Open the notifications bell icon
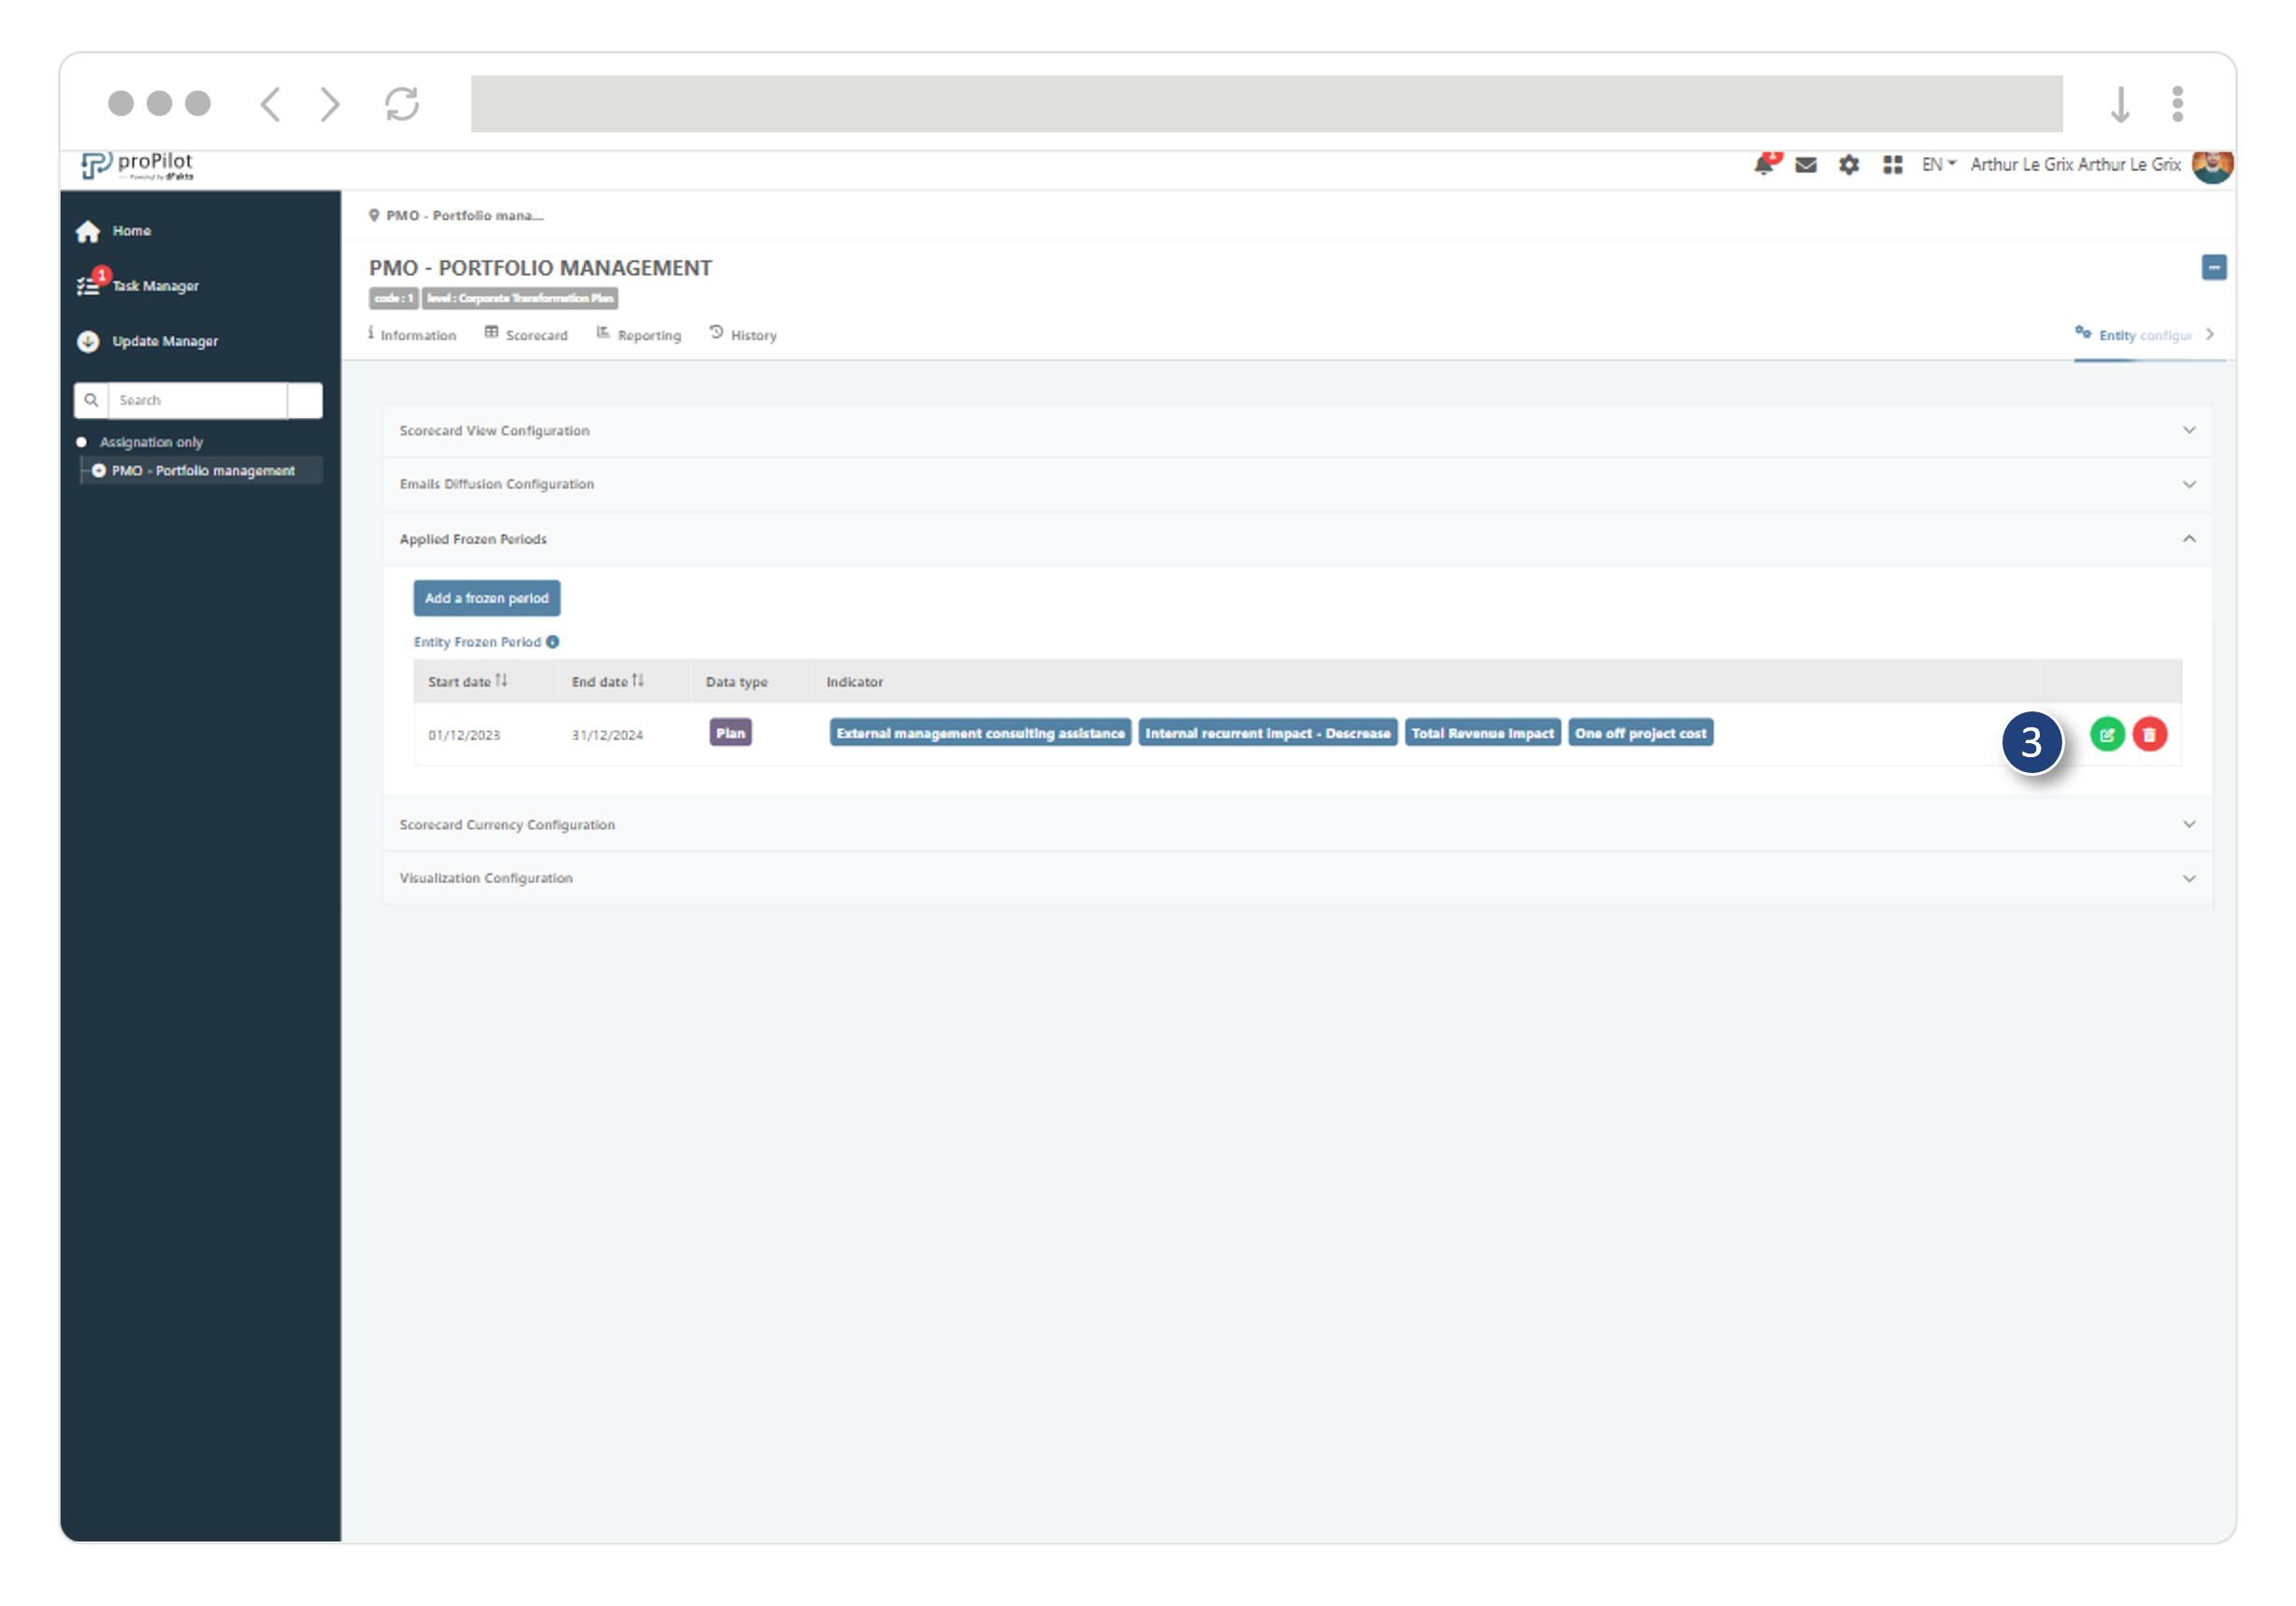Viewport: 2296px width, 1606px height. (x=1764, y=165)
